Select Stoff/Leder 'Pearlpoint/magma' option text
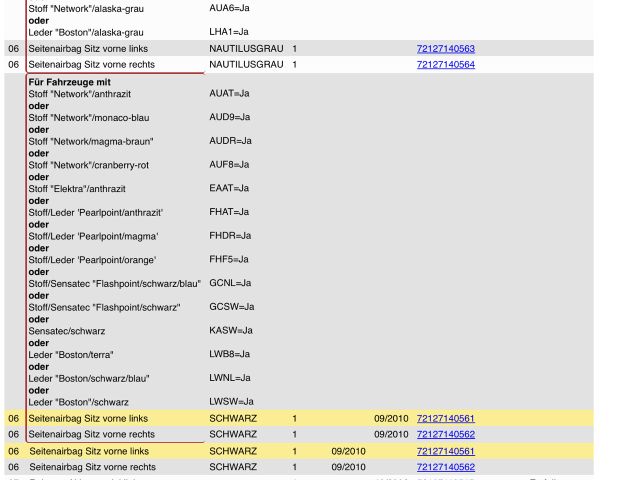The height and width of the screenshot is (480, 640). pos(95,235)
